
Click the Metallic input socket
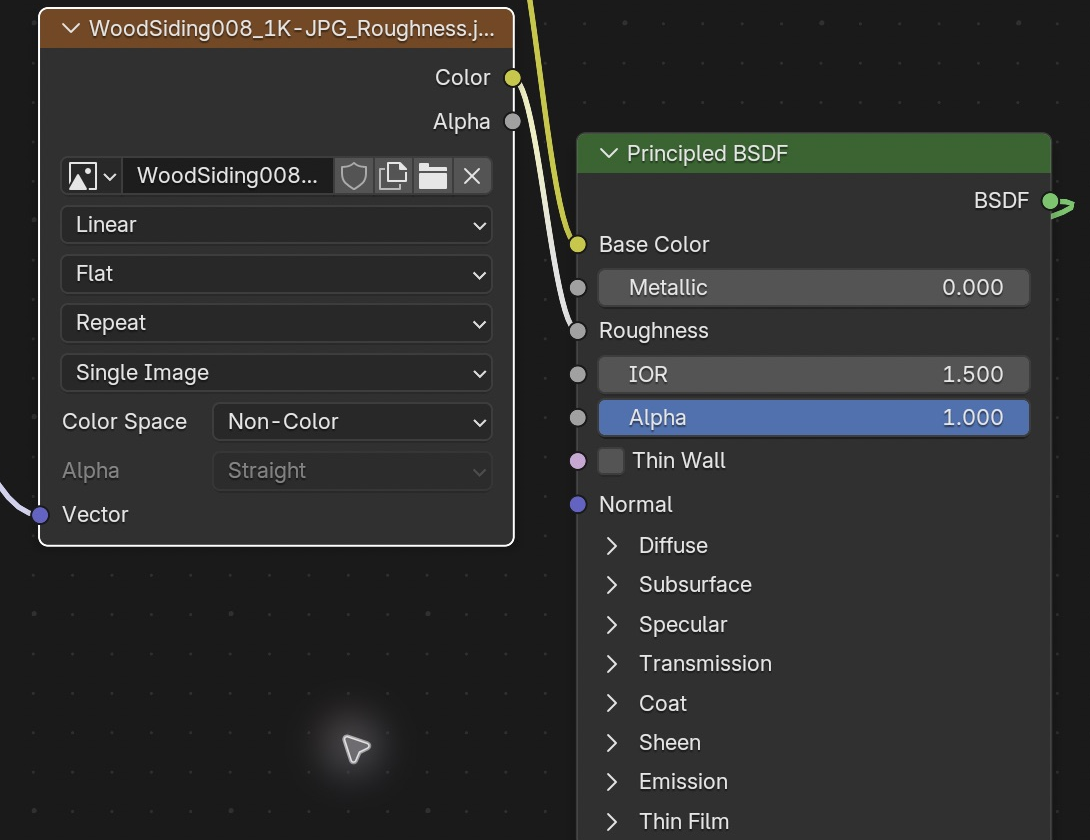pos(578,288)
